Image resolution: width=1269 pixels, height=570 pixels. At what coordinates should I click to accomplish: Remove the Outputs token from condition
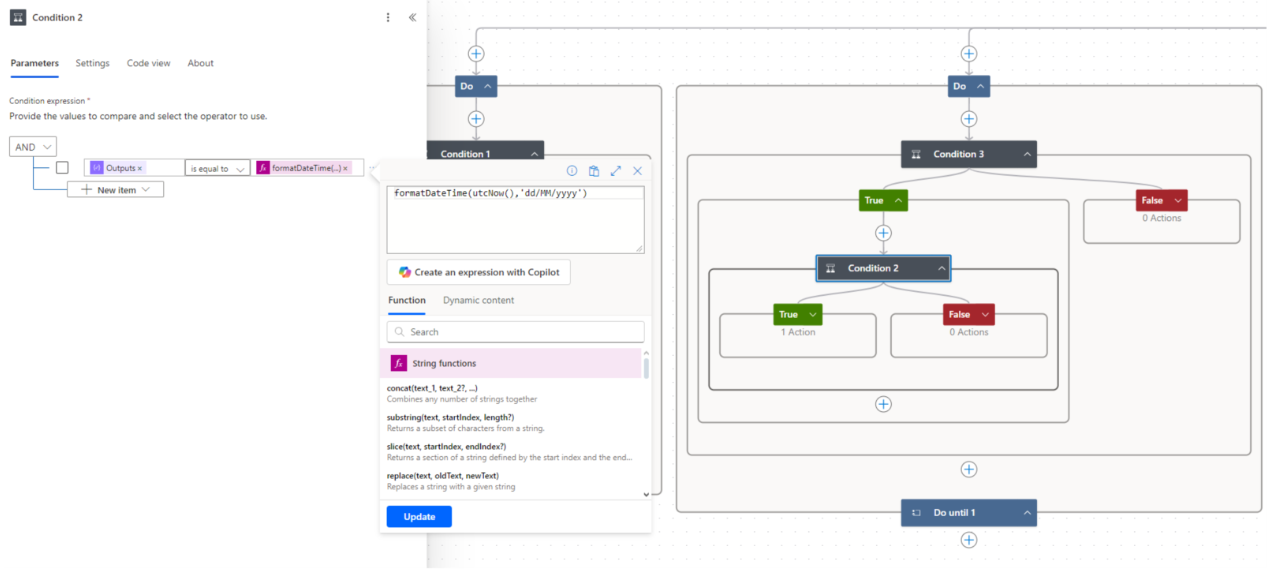140,169
